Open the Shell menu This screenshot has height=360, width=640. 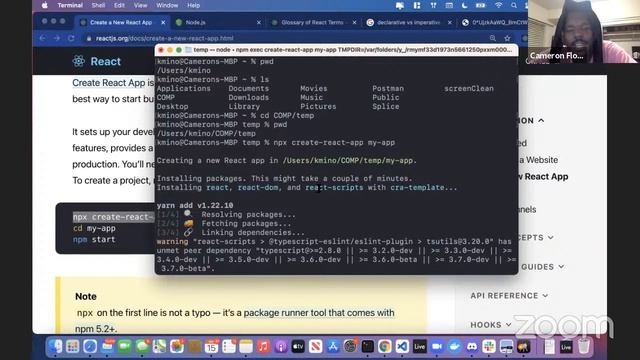coord(98,5)
